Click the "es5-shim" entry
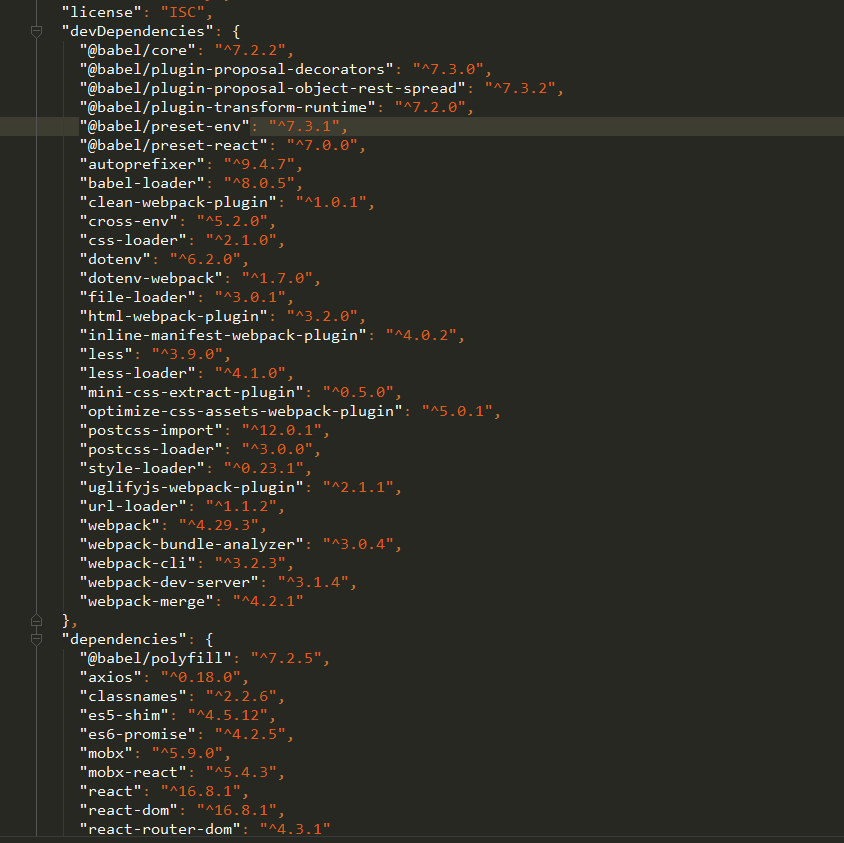844x843 pixels. coord(178,715)
